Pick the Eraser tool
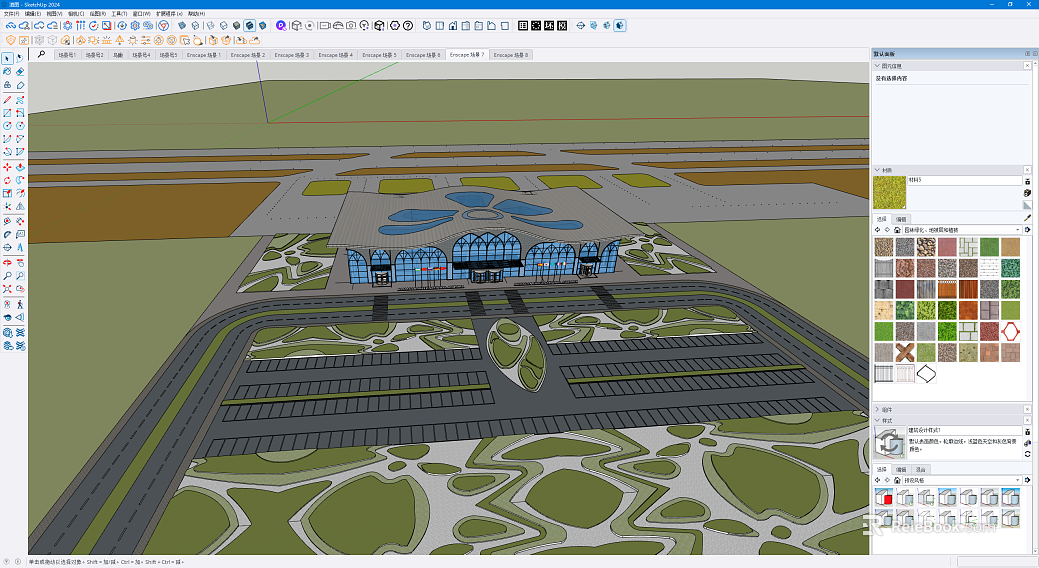Viewport: 1039px width, 568px height. pos(20,72)
